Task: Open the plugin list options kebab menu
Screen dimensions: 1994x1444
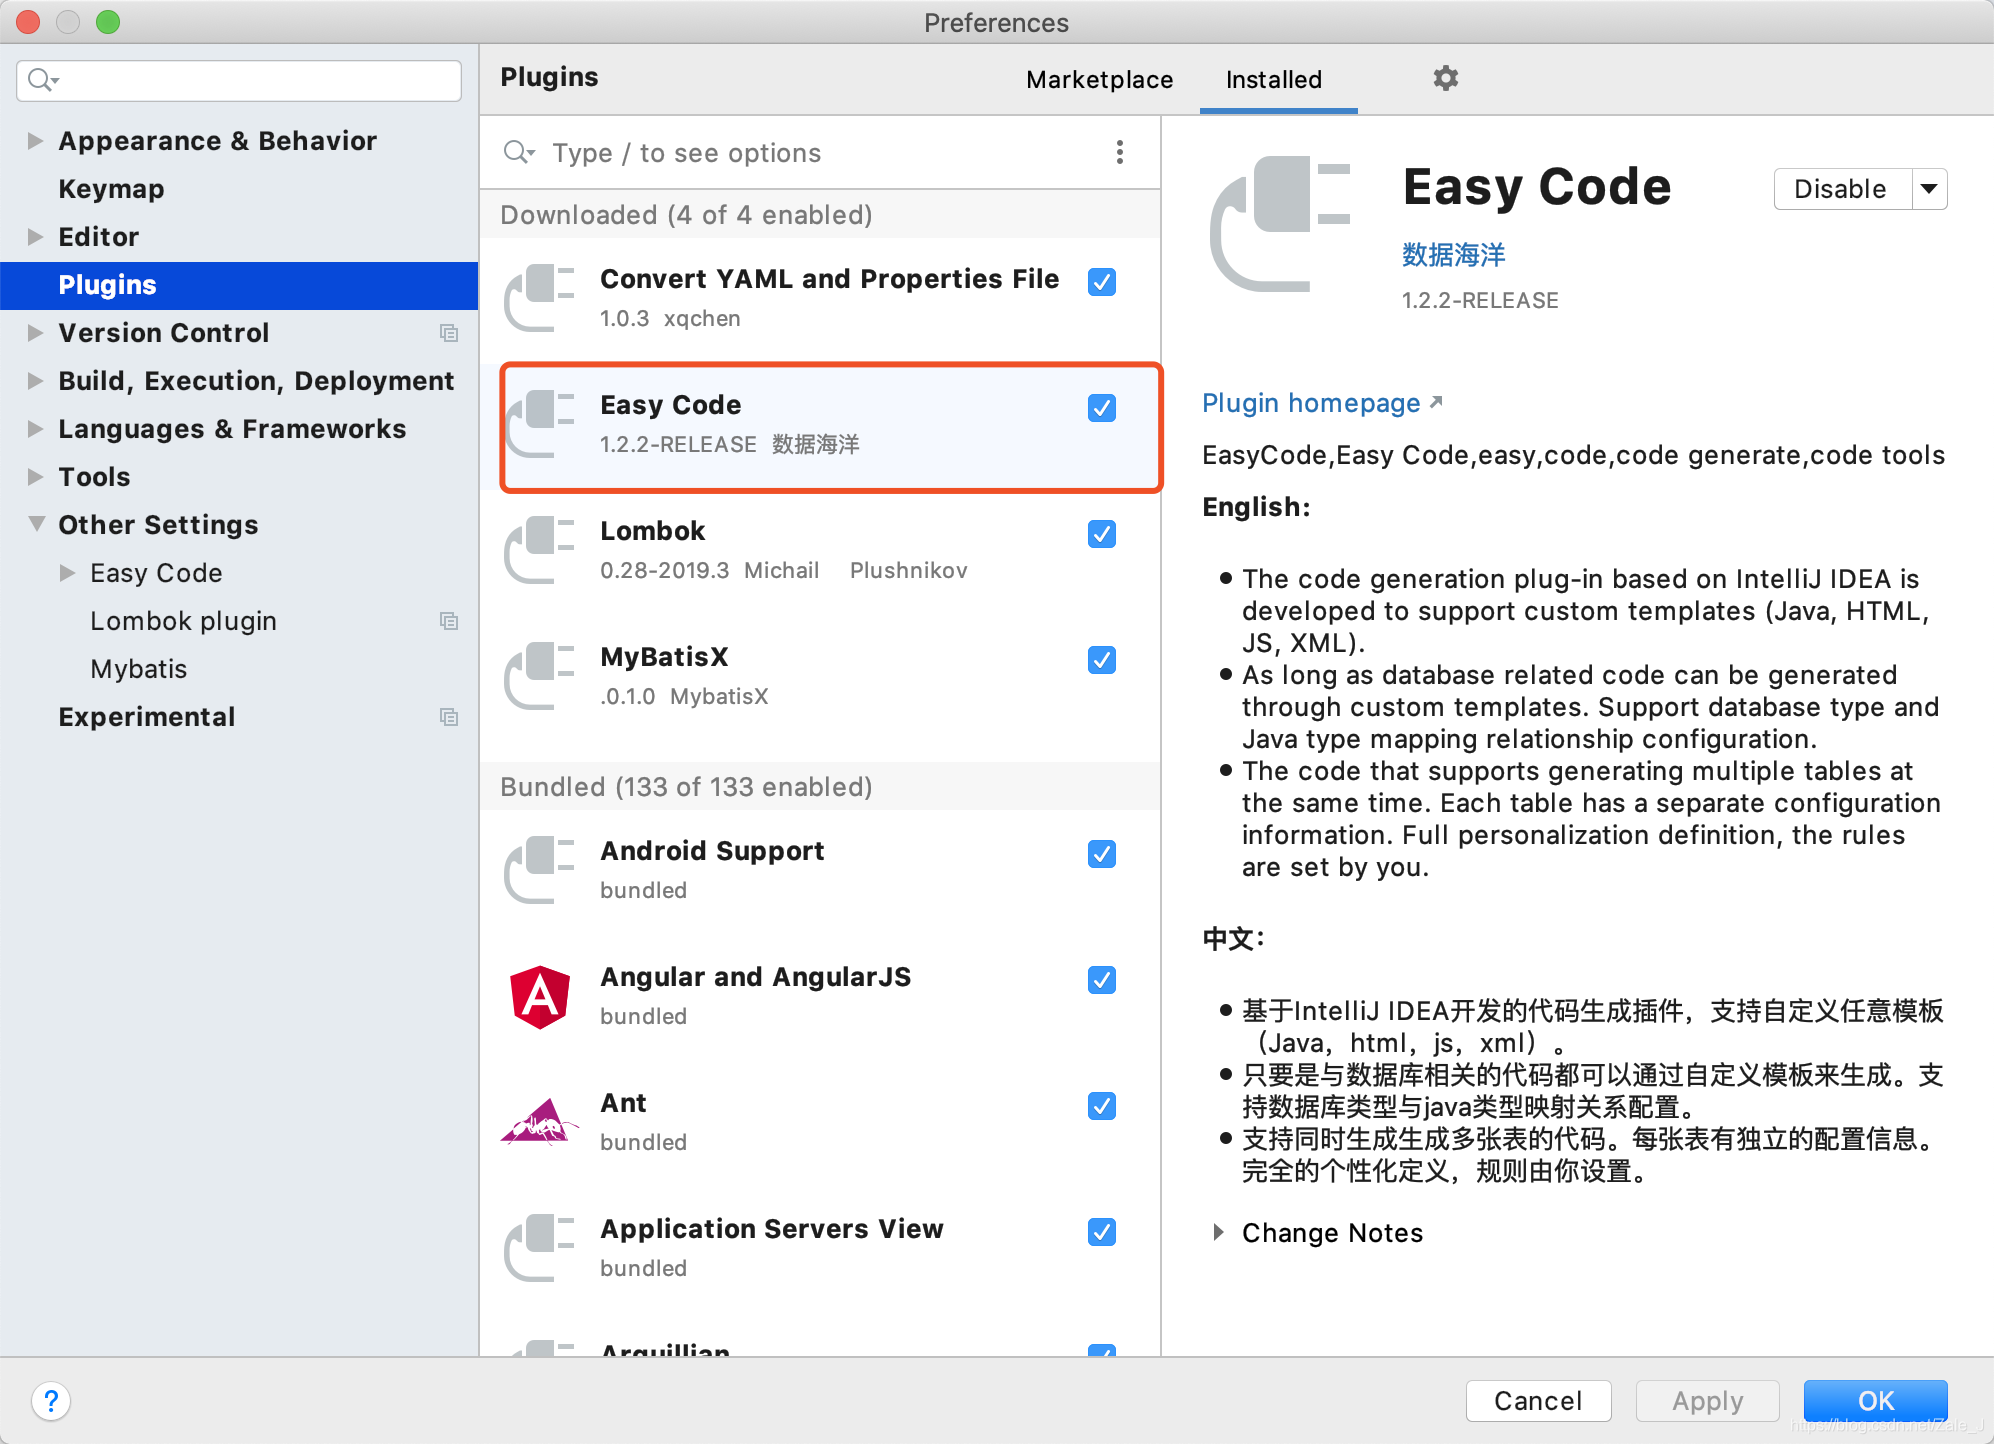Action: (1119, 152)
